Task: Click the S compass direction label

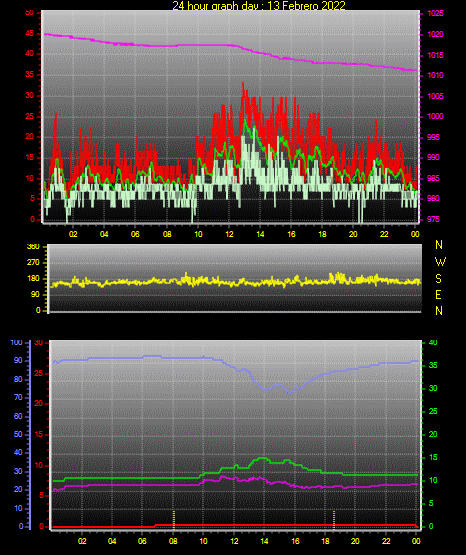Action: [438, 279]
